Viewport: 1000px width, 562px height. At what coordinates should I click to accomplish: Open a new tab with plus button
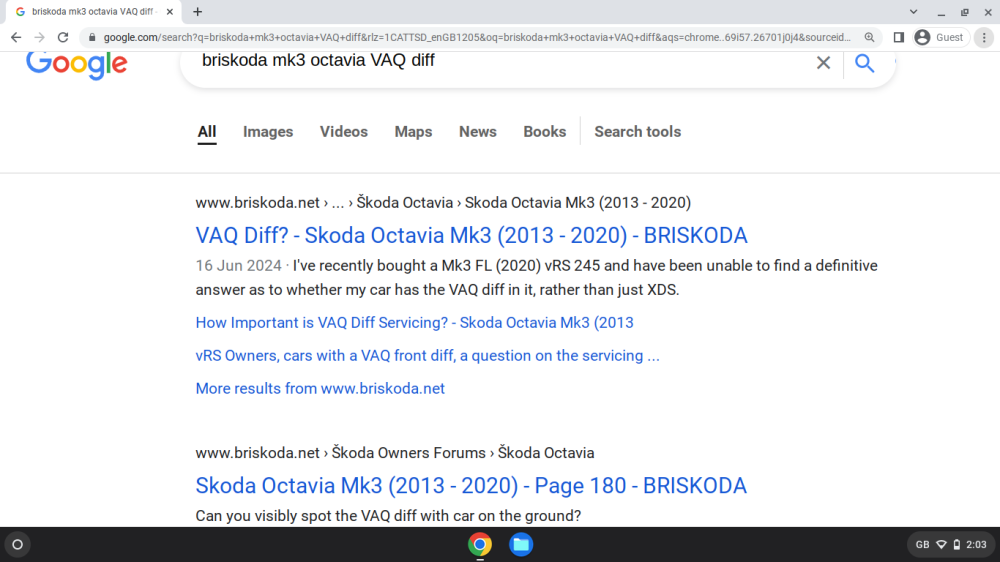(x=198, y=11)
